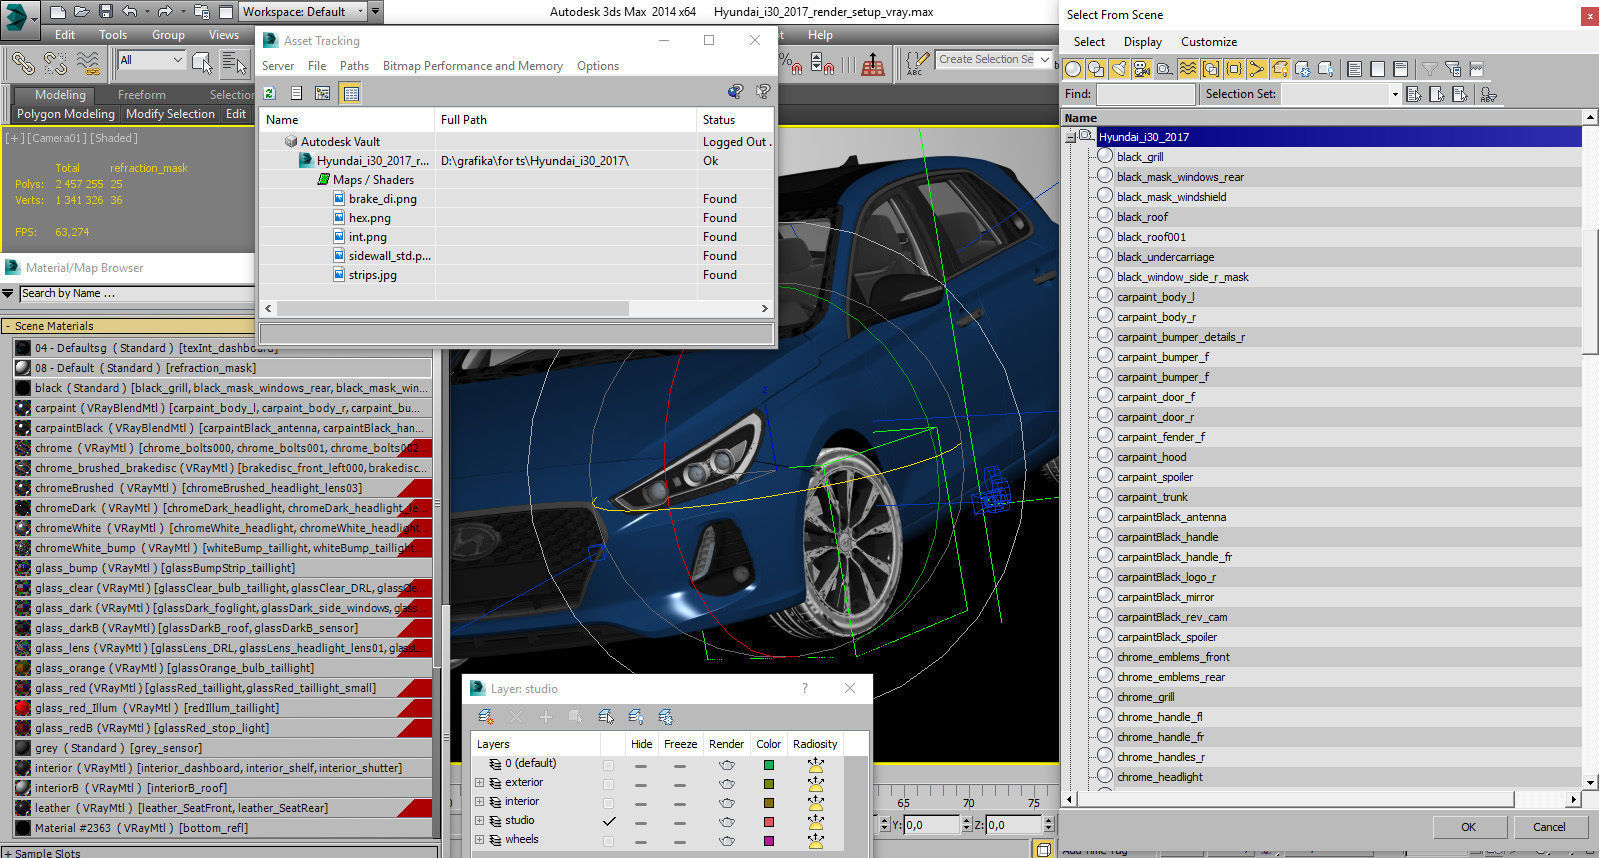1599x858 pixels.
Task: Click the Polygon Modeling ribbon button
Action: (x=66, y=114)
